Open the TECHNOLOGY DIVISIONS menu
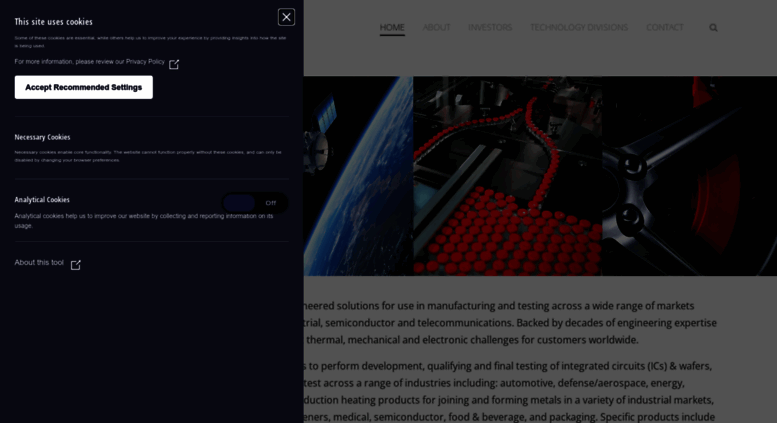Screen dimensions: 777x423 [x=579, y=27]
